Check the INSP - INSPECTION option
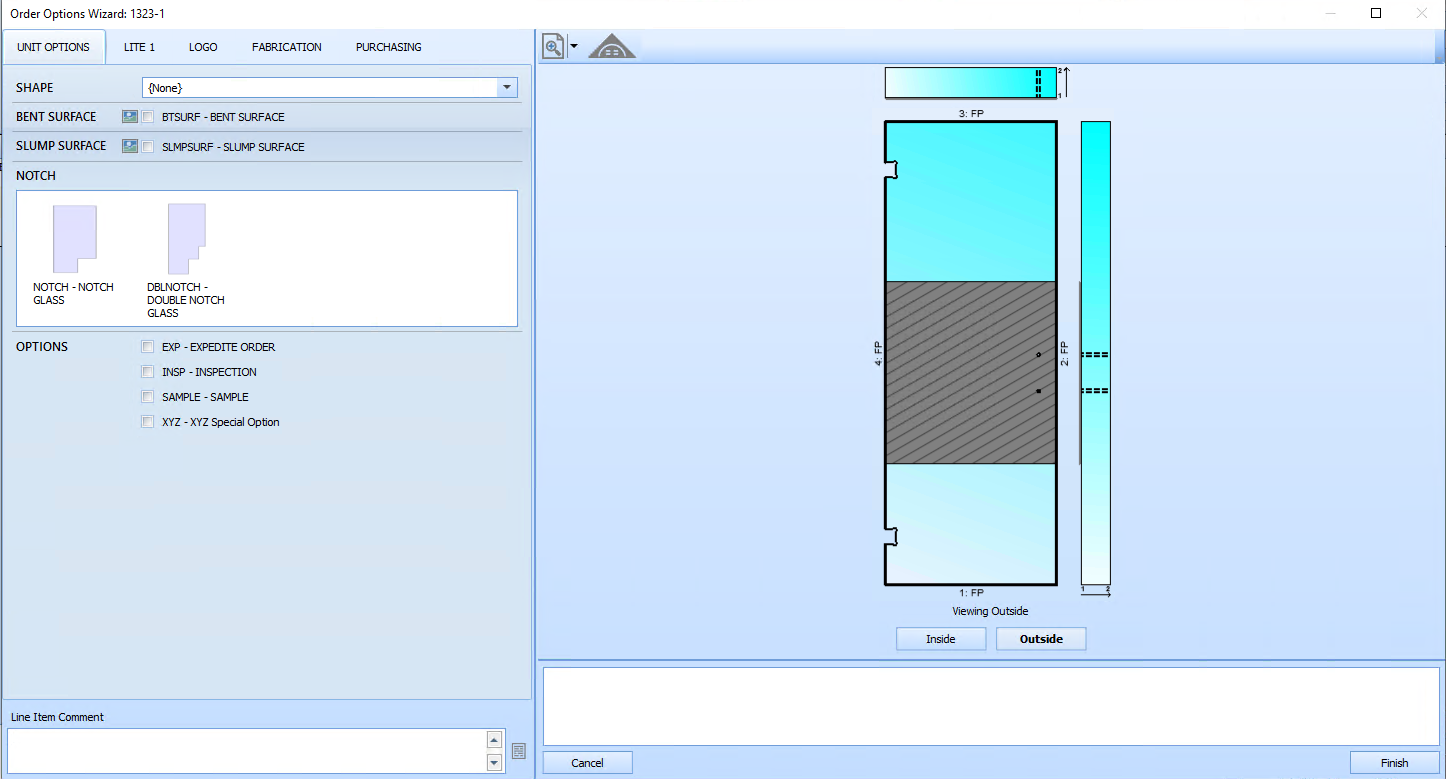The height and width of the screenshot is (779, 1446). [x=148, y=371]
